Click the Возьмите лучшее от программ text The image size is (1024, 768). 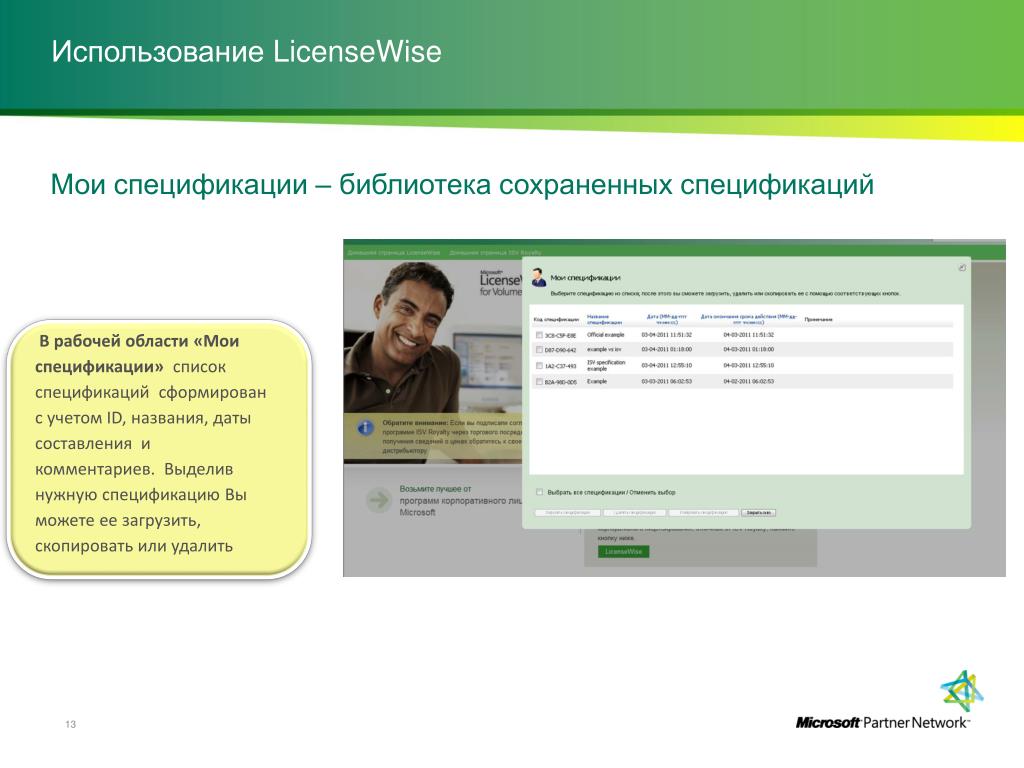coord(460,500)
